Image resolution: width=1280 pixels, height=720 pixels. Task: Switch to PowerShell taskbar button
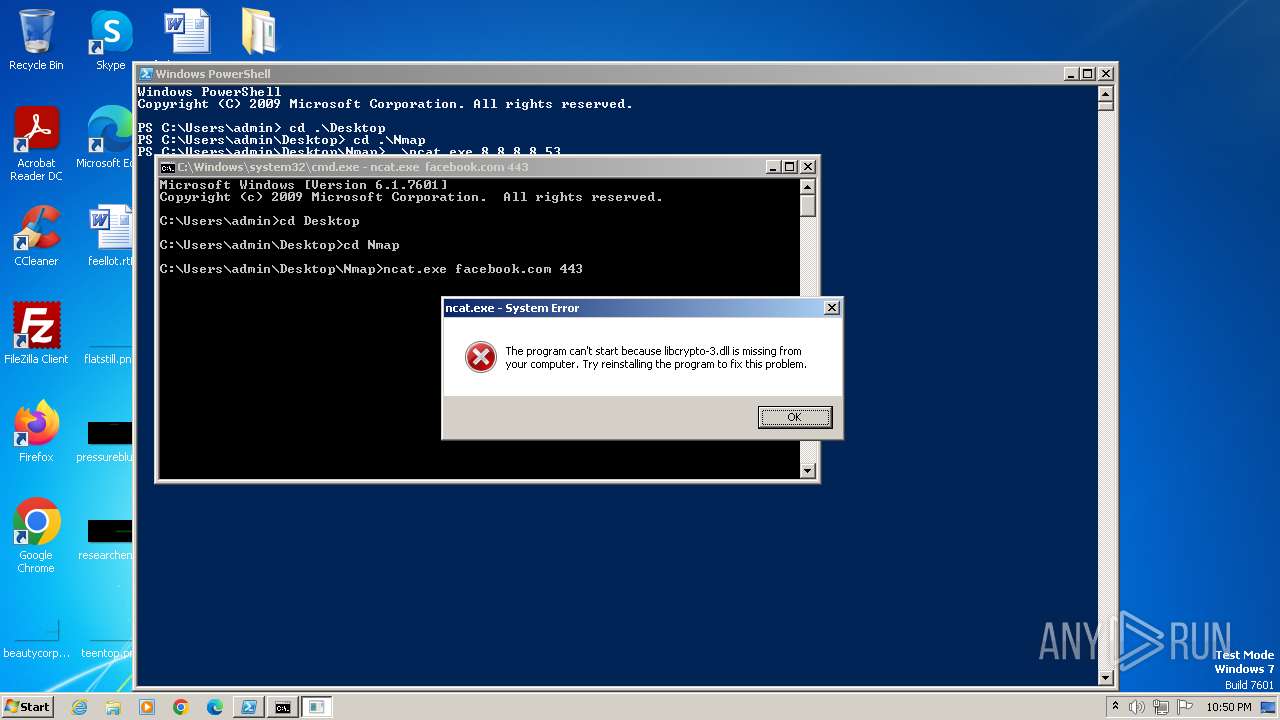pos(249,707)
